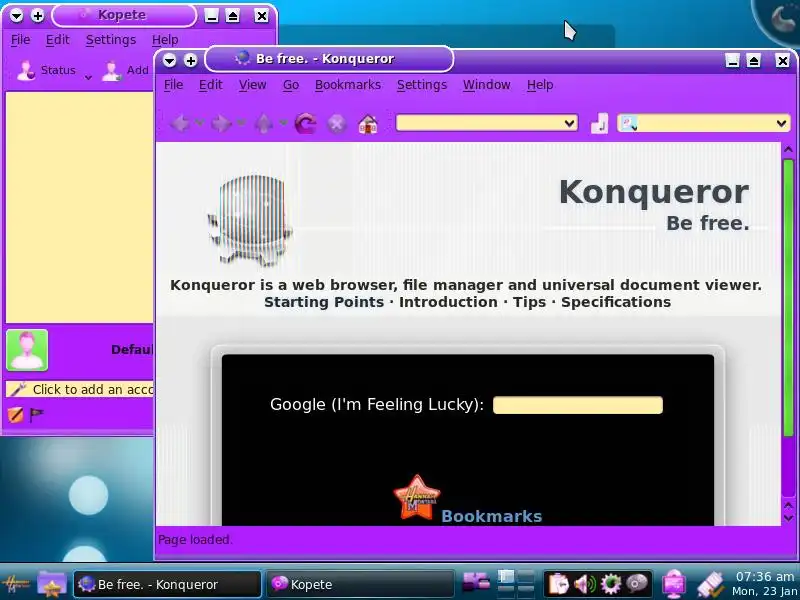The image size is (800, 600).
Task: Open the File menu in Konqueror
Action: click(x=173, y=85)
